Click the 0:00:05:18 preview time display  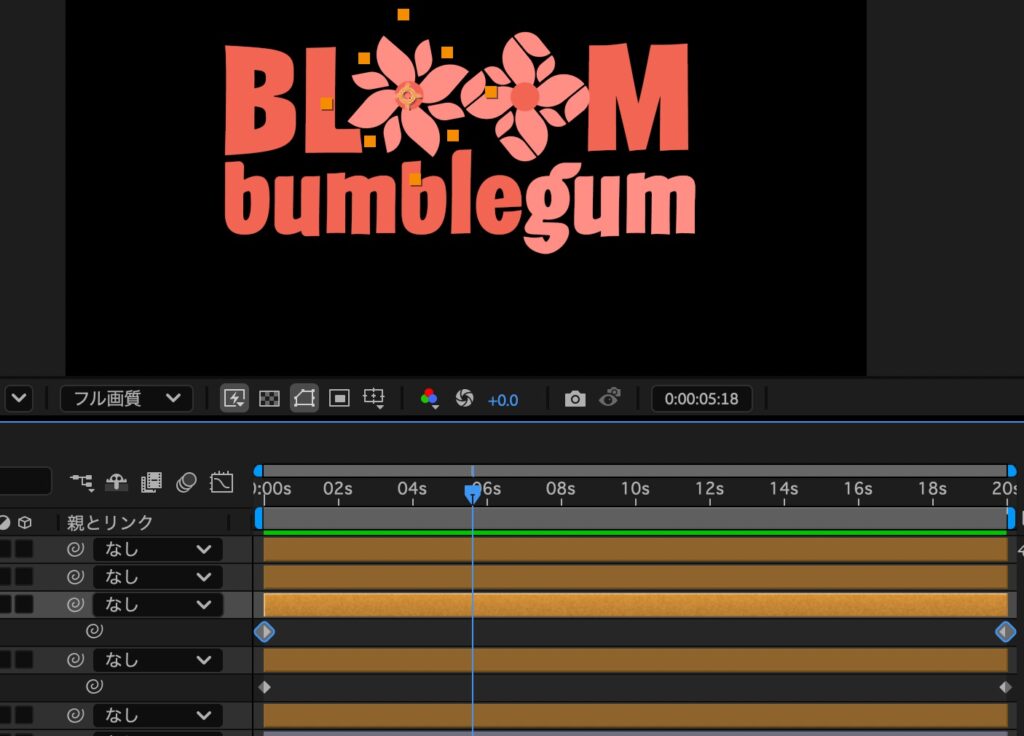tap(702, 399)
